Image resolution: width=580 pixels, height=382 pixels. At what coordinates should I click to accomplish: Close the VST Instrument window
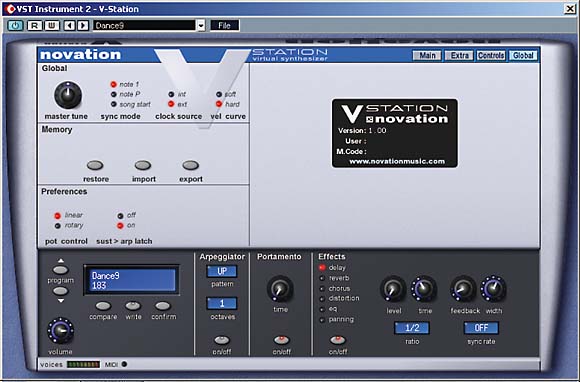[570, 9]
